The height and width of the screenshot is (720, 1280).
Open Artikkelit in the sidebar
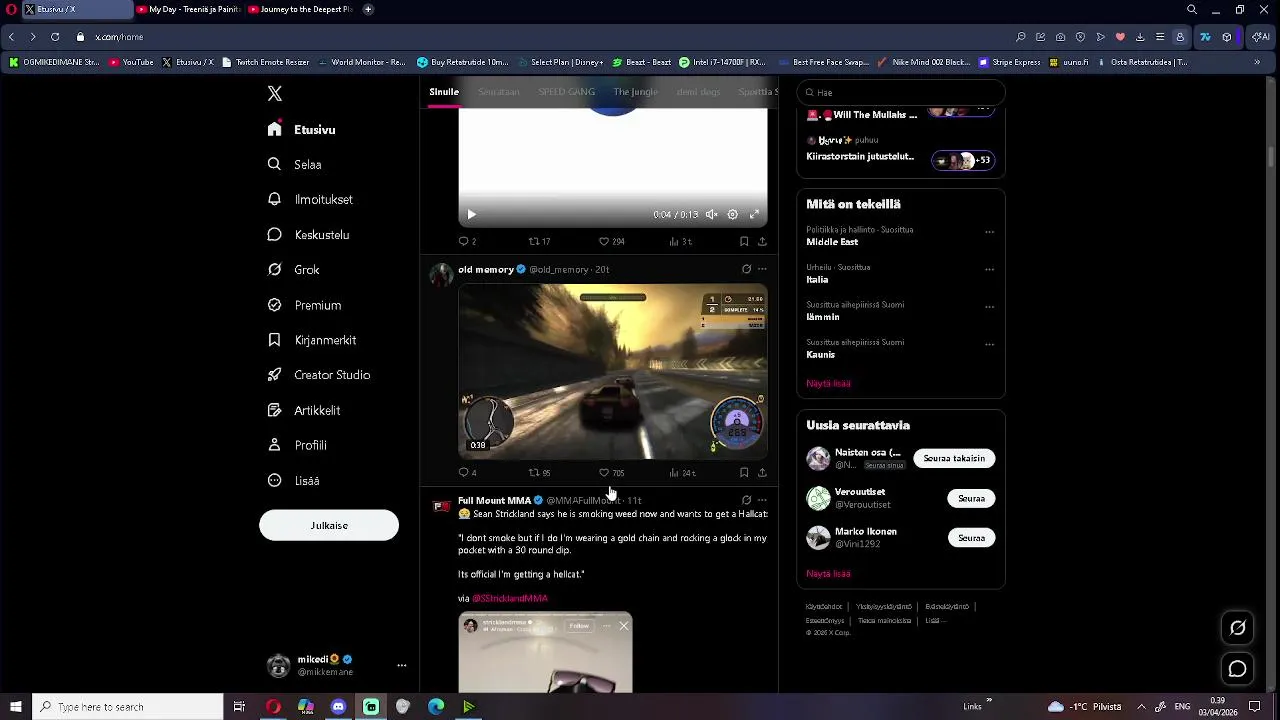tap(304, 410)
